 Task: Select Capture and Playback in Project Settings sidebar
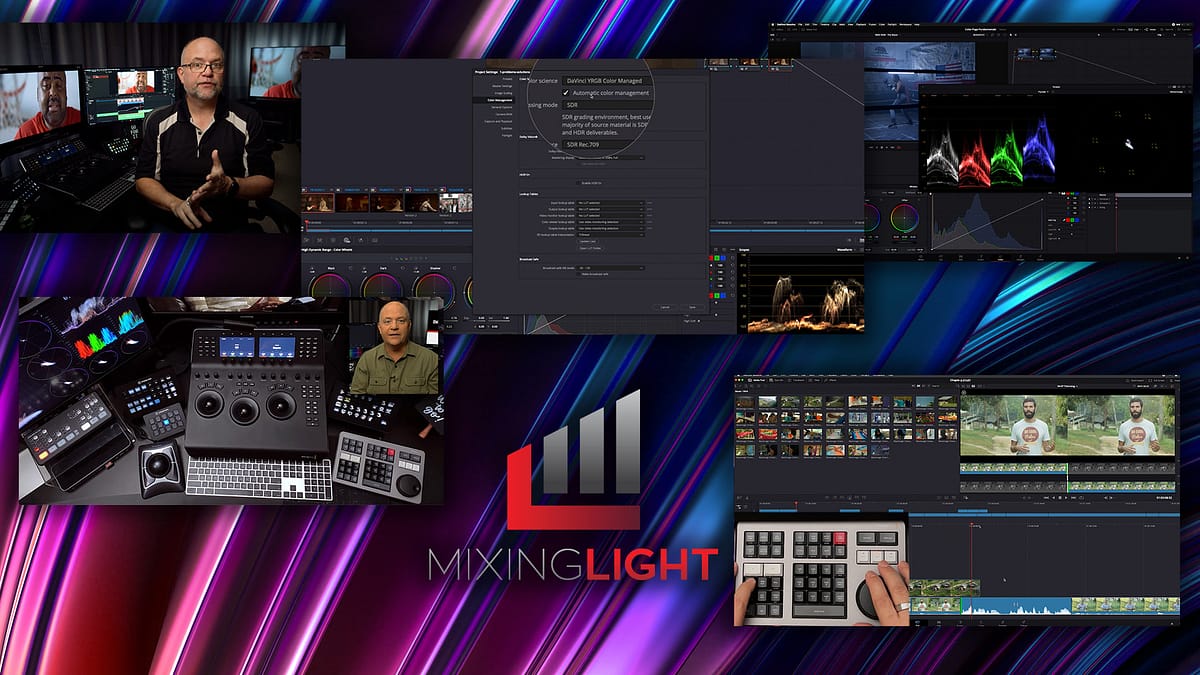pos(500,120)
